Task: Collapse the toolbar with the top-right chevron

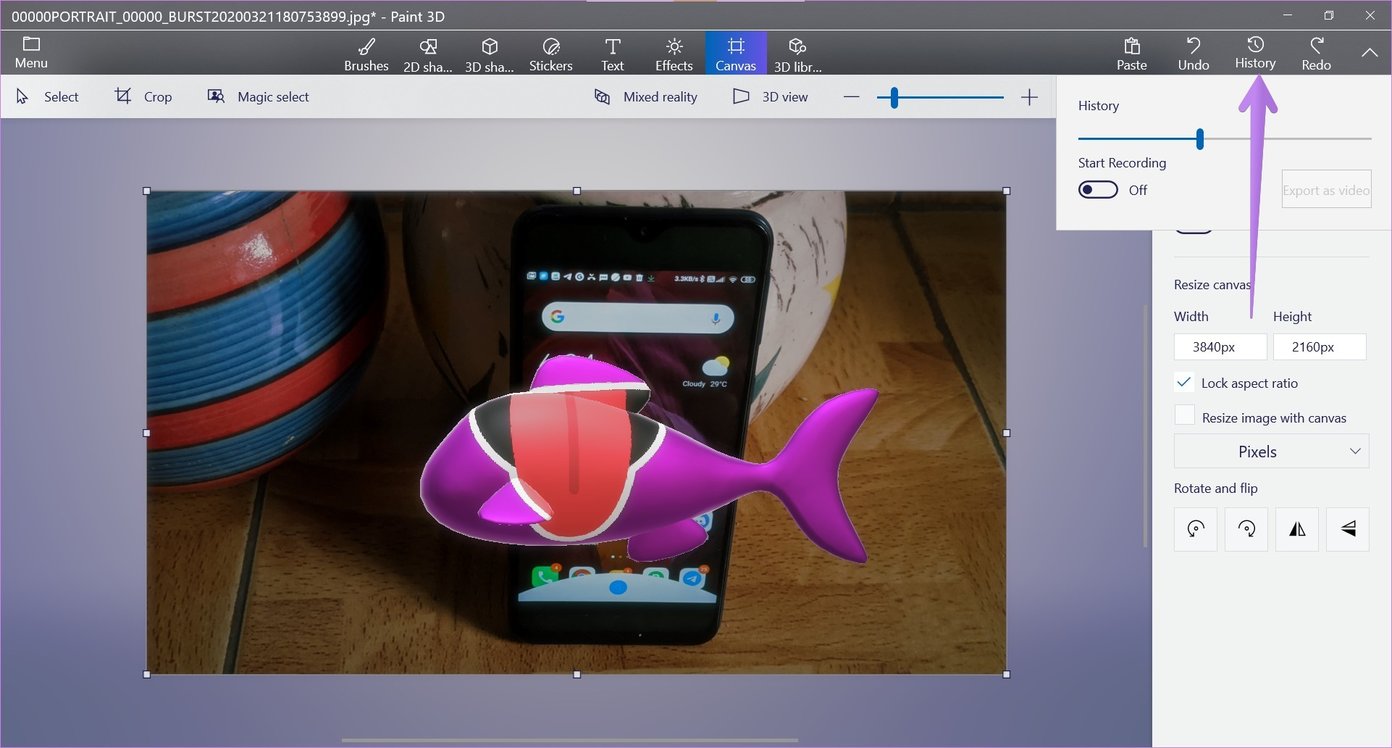Action: (x=1369, y=52)
